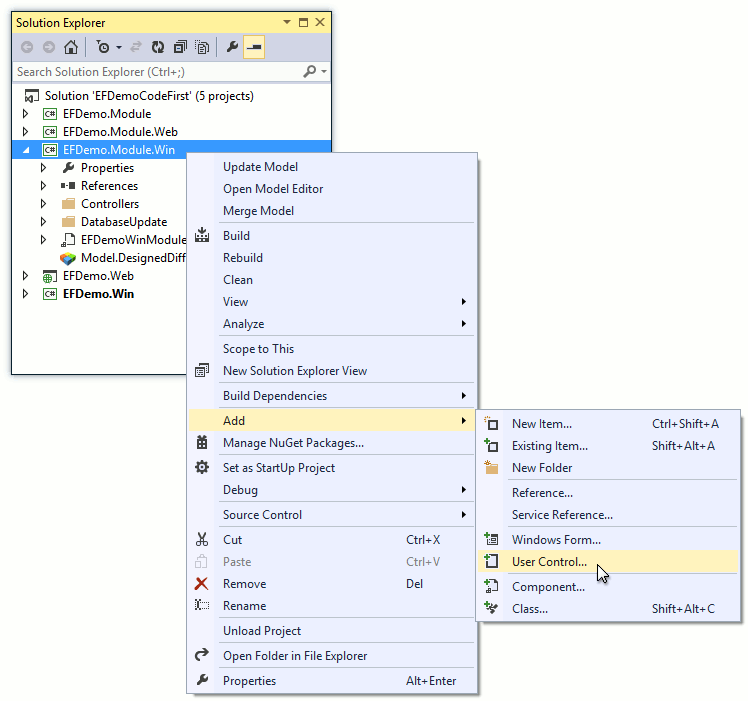Click the Search Solution Explorer input field
The height and width of the screenshot is (701, 748).
click(x=157, y=72)
